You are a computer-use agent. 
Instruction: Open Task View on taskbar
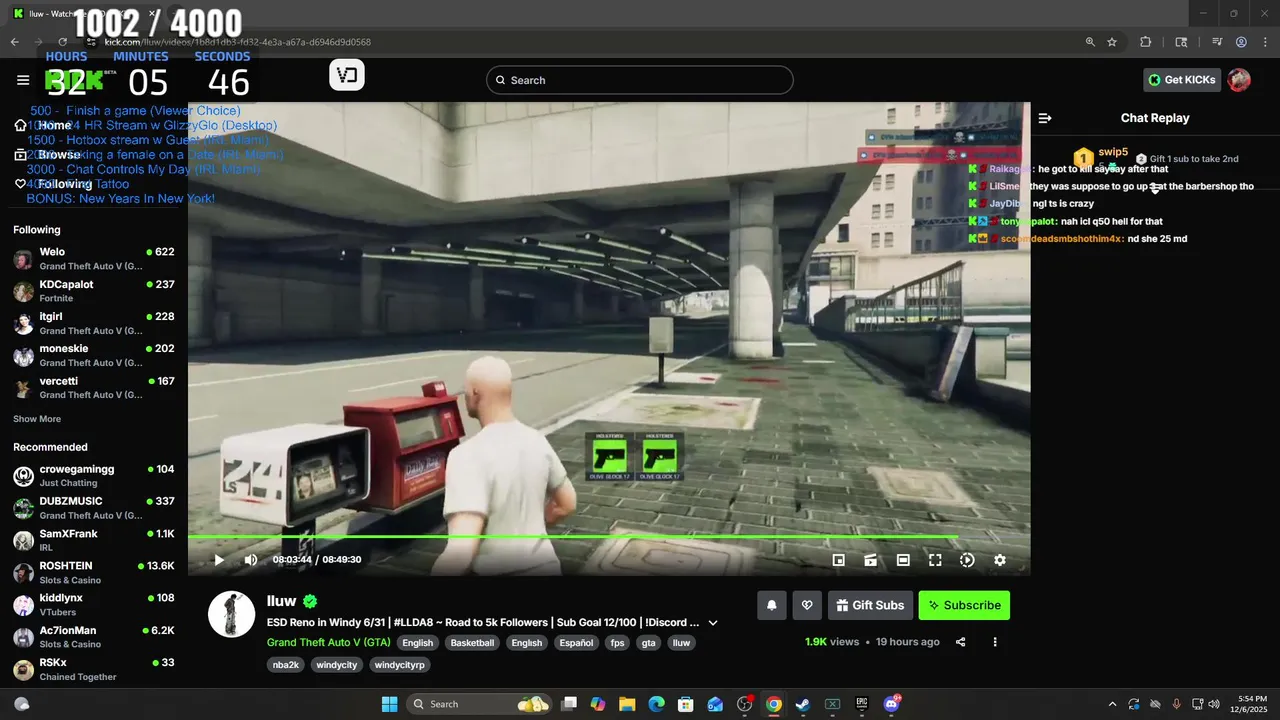(x=569, y=704)
